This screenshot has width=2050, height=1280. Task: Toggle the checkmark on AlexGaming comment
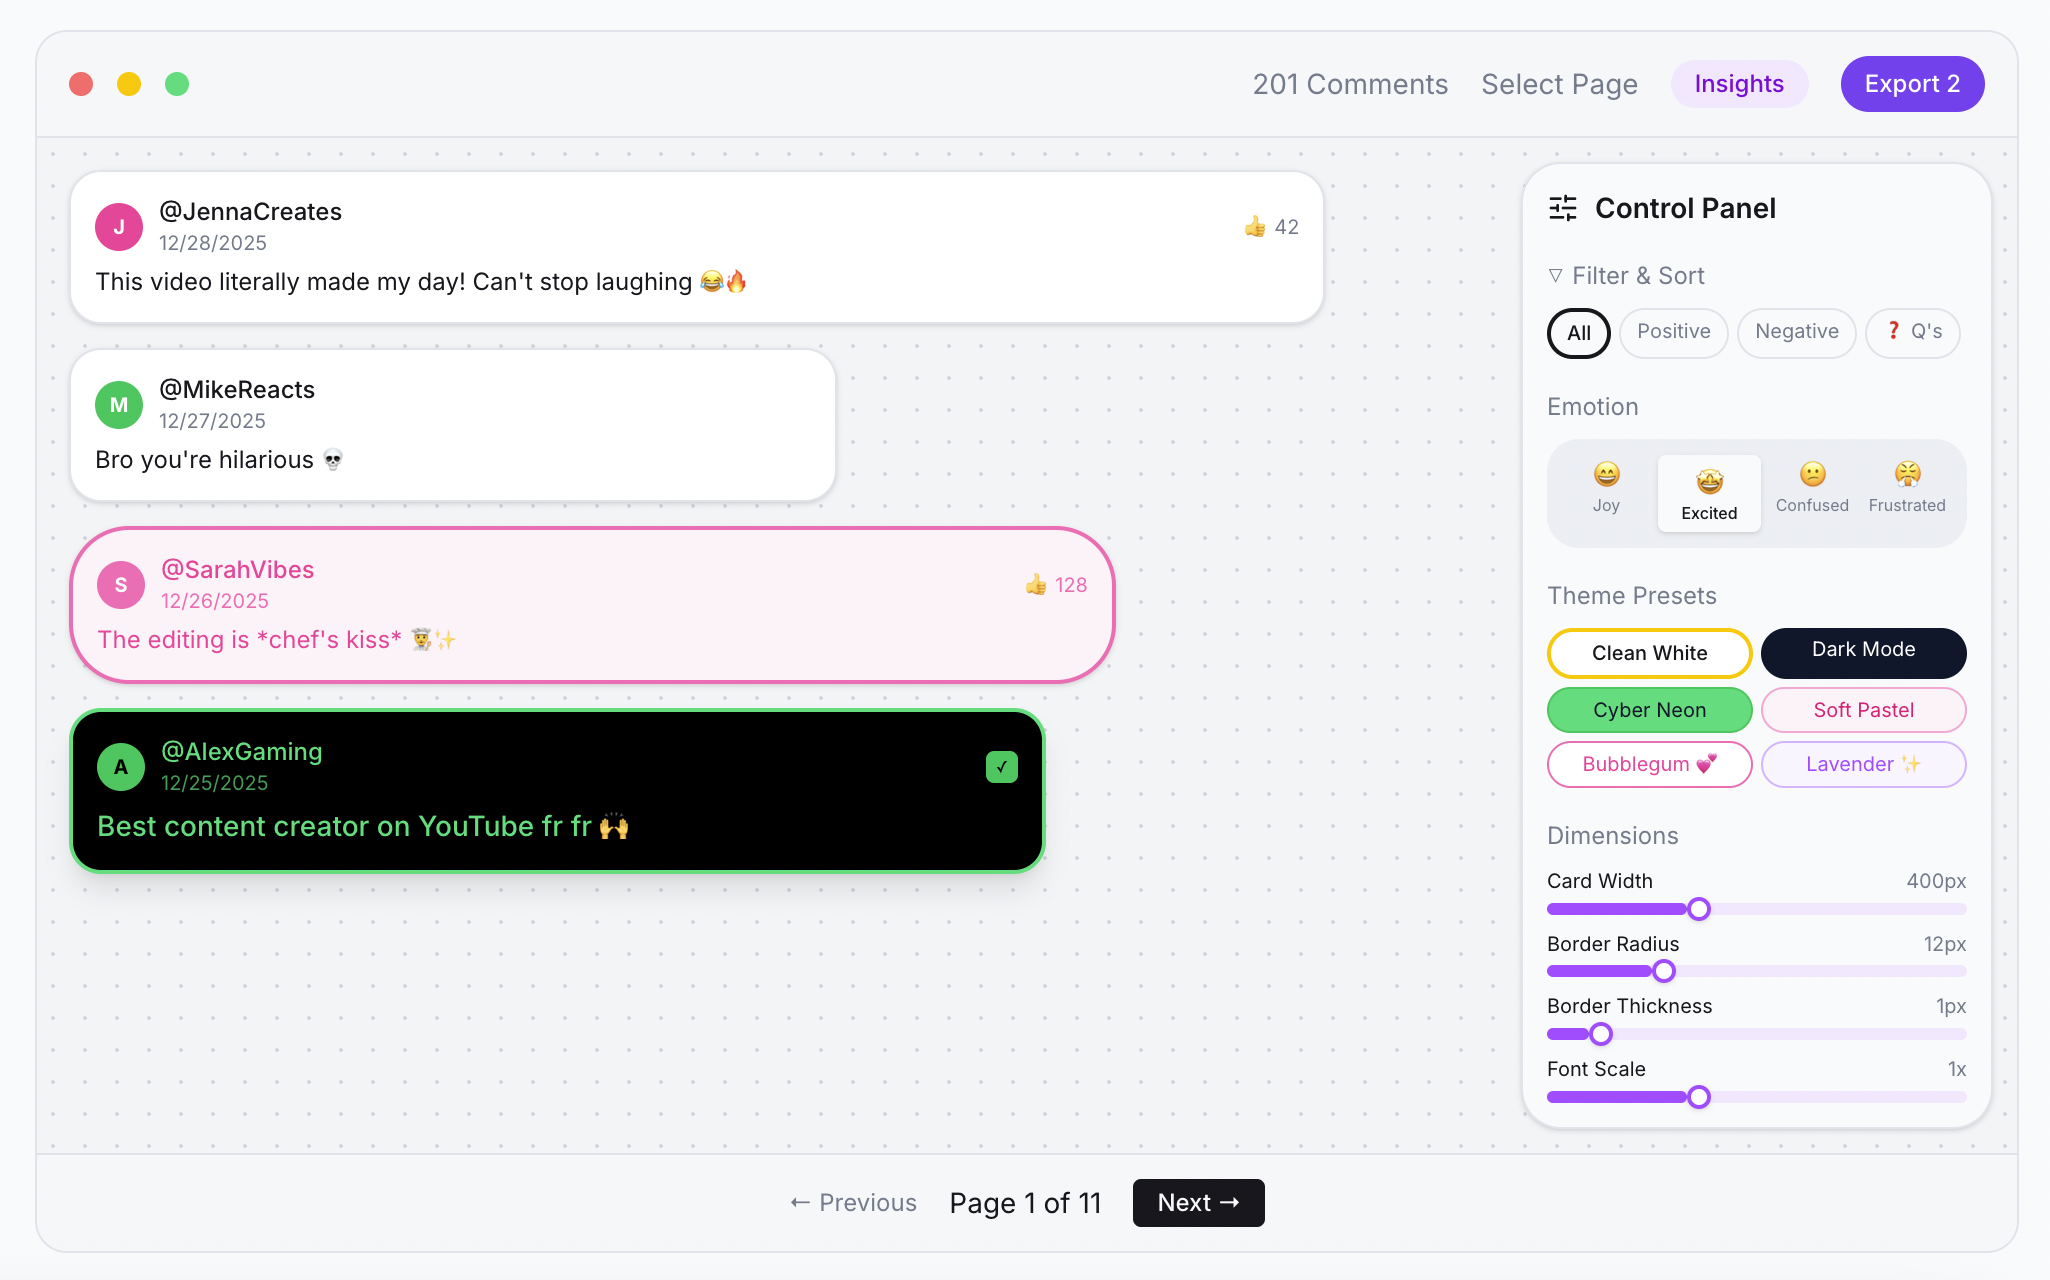point(1001,766)
